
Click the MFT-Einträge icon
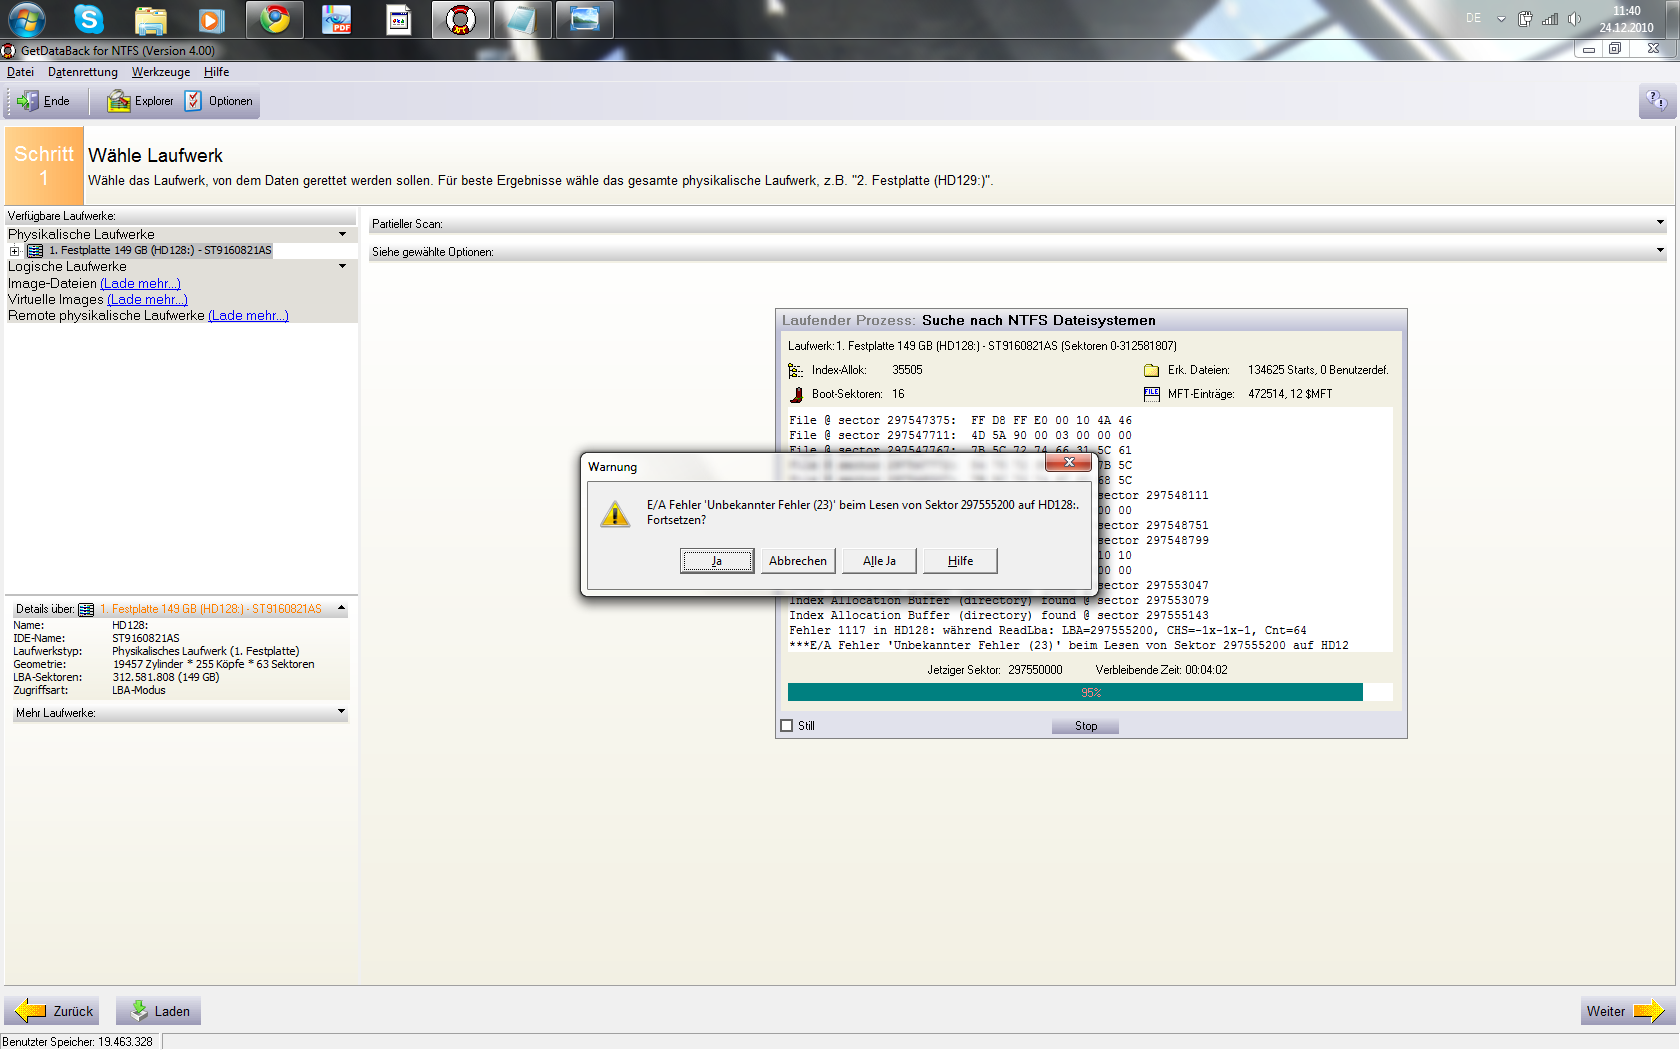pos(1151,394)
